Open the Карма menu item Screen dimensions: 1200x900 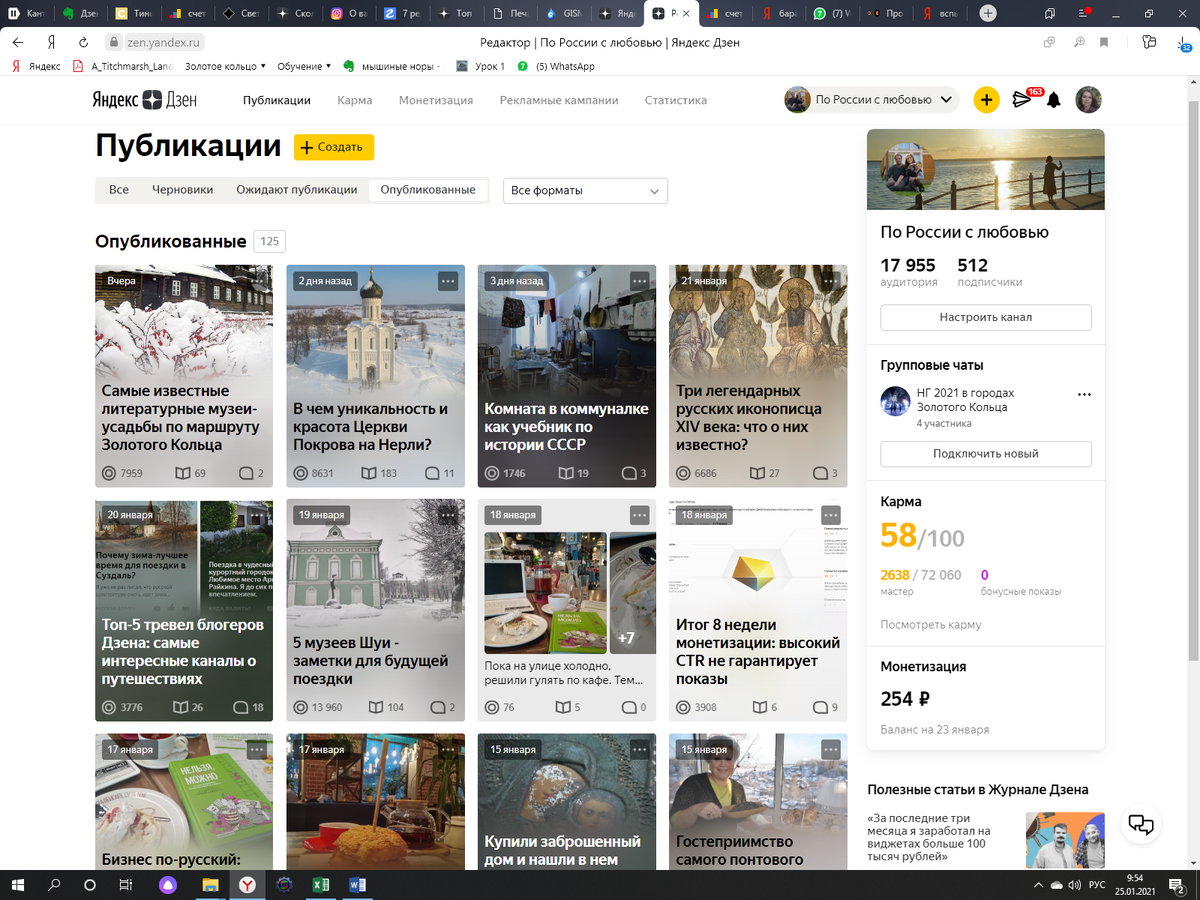coord(355,100)
